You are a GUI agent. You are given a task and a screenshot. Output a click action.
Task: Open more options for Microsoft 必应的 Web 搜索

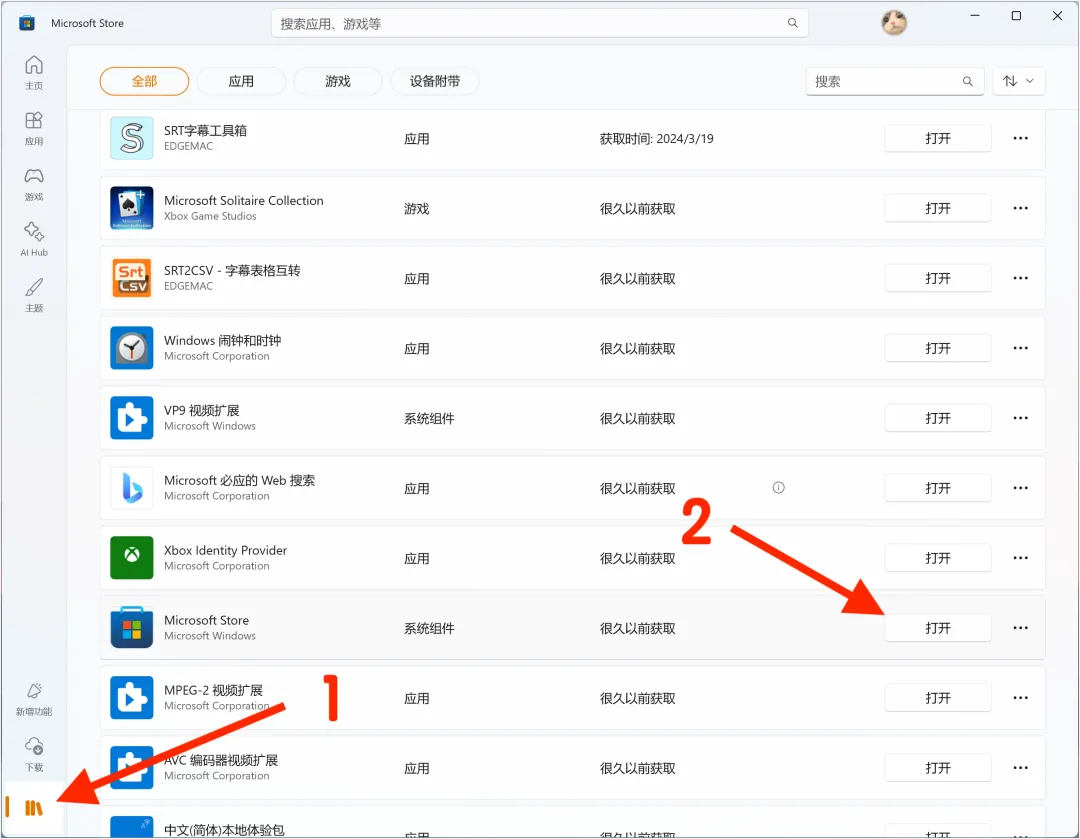[x=1021, y=488]
